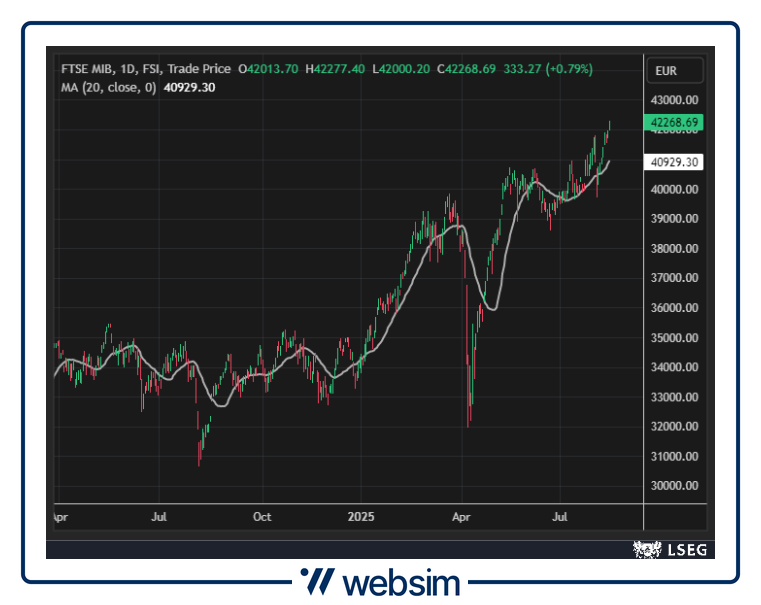
Task: Click the white 40929.30 MA value tag
Action: [x=674, y=162]
